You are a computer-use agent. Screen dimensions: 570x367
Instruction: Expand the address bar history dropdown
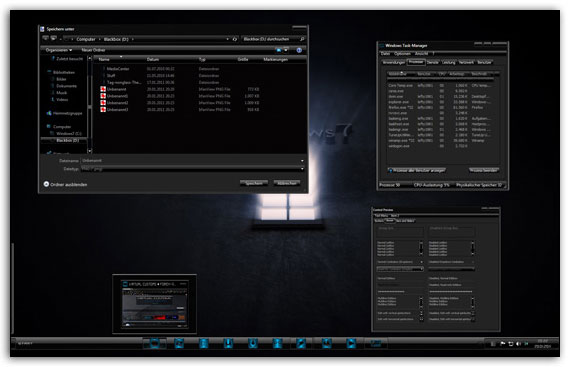tap(228, 39)
